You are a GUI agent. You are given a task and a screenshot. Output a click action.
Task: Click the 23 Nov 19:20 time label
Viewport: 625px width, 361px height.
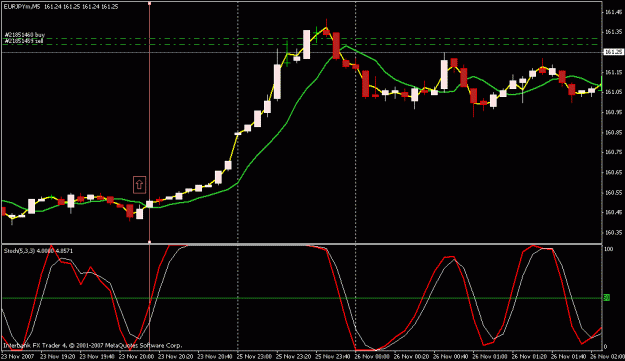[x=58, y=356]
